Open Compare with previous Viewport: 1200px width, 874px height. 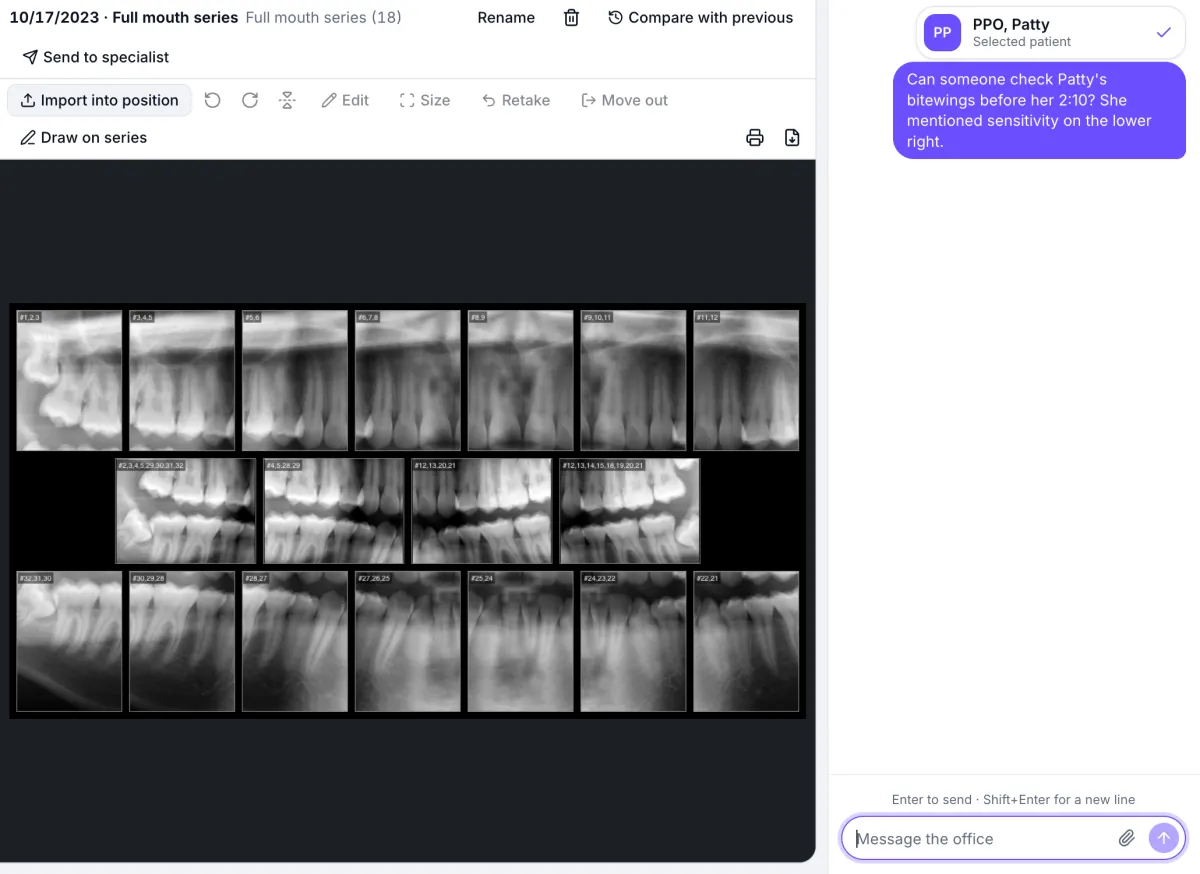(x=700, y=18)
